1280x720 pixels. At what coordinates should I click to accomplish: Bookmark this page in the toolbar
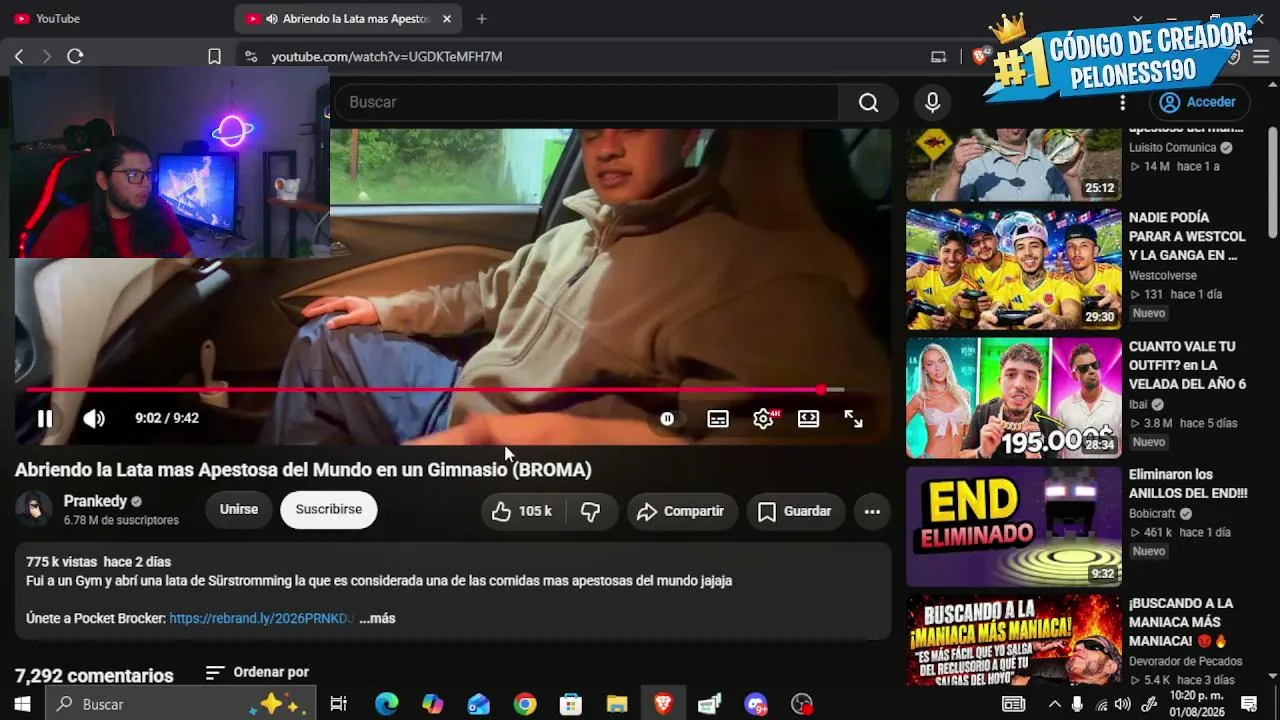[x=214, y=57]
